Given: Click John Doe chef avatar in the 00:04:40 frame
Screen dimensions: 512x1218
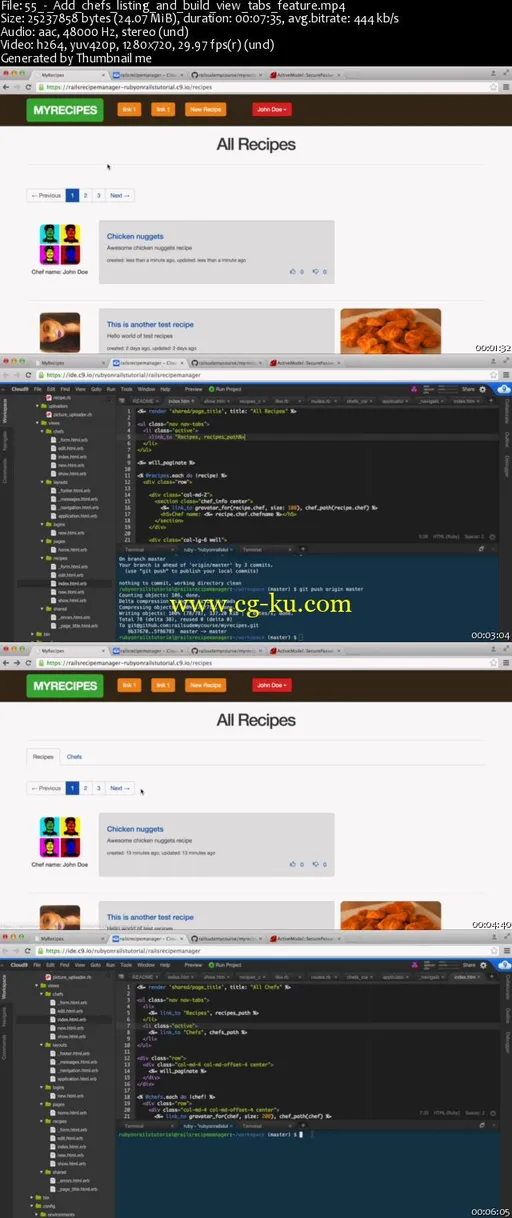Looking at the screenshot, I should (x=60, y=836).
